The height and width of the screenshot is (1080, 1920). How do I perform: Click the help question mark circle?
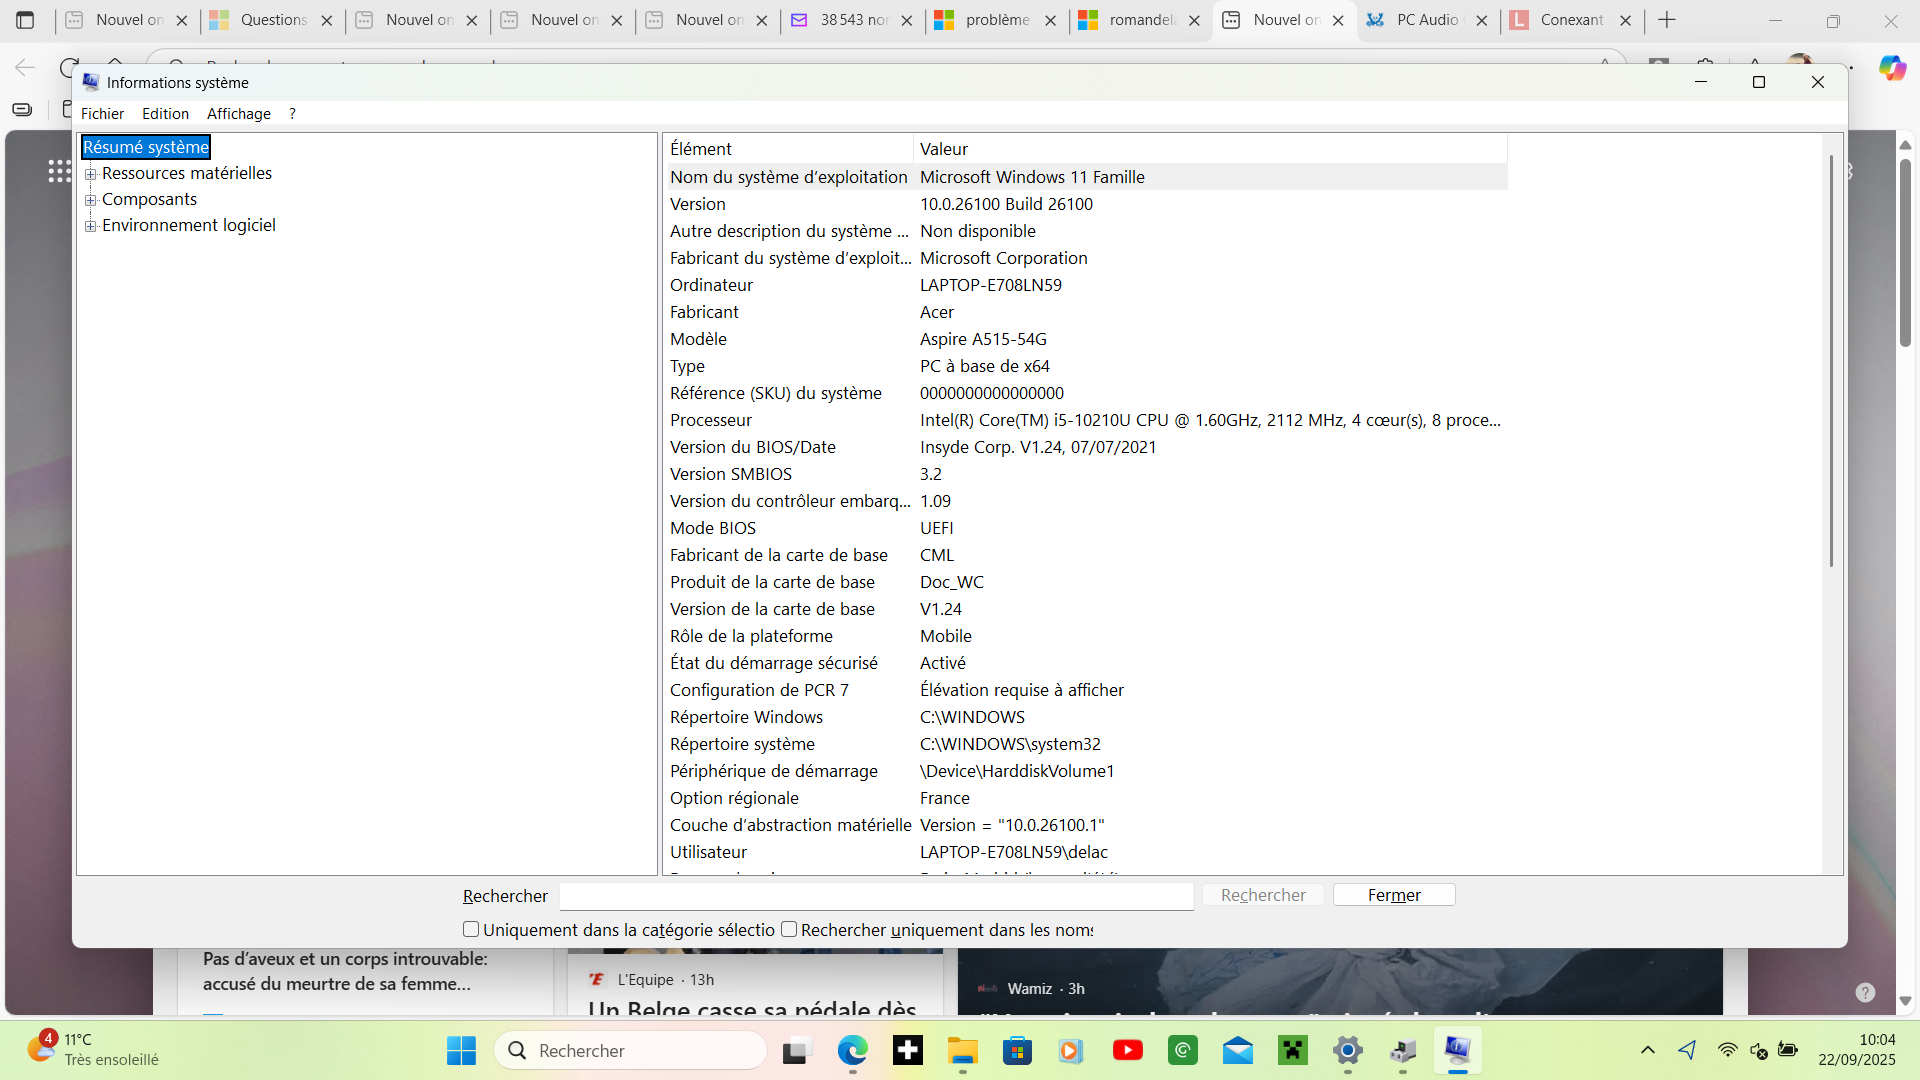click(1865, 992)
